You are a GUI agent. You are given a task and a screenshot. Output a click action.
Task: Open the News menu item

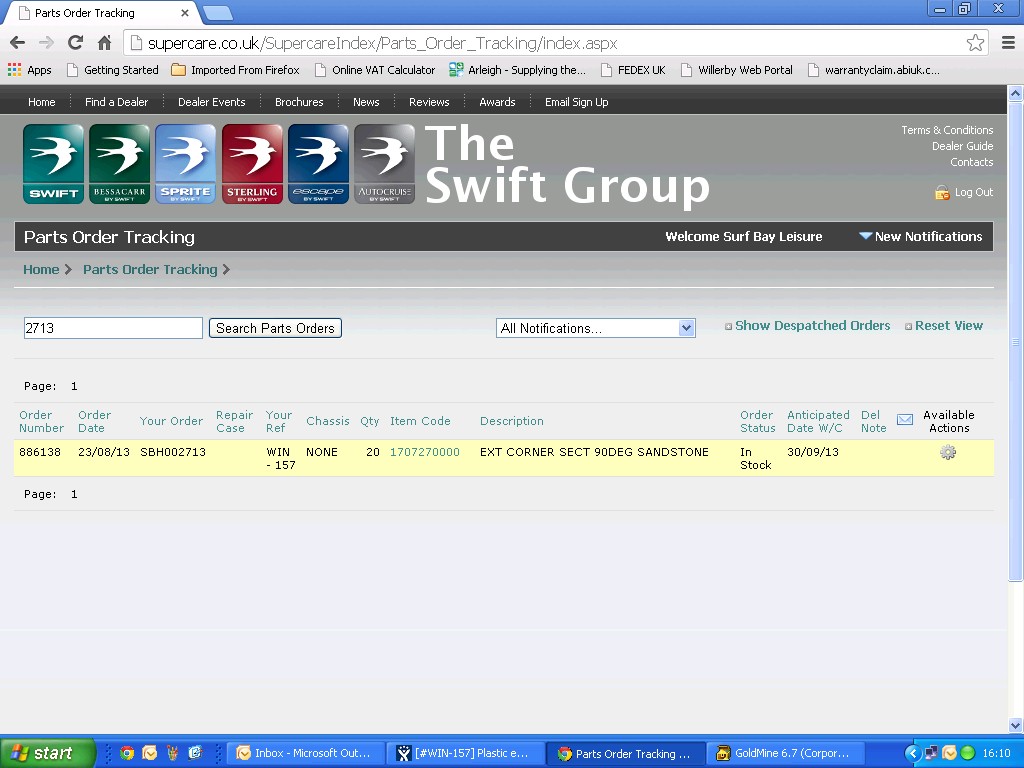tap(366, 102)
